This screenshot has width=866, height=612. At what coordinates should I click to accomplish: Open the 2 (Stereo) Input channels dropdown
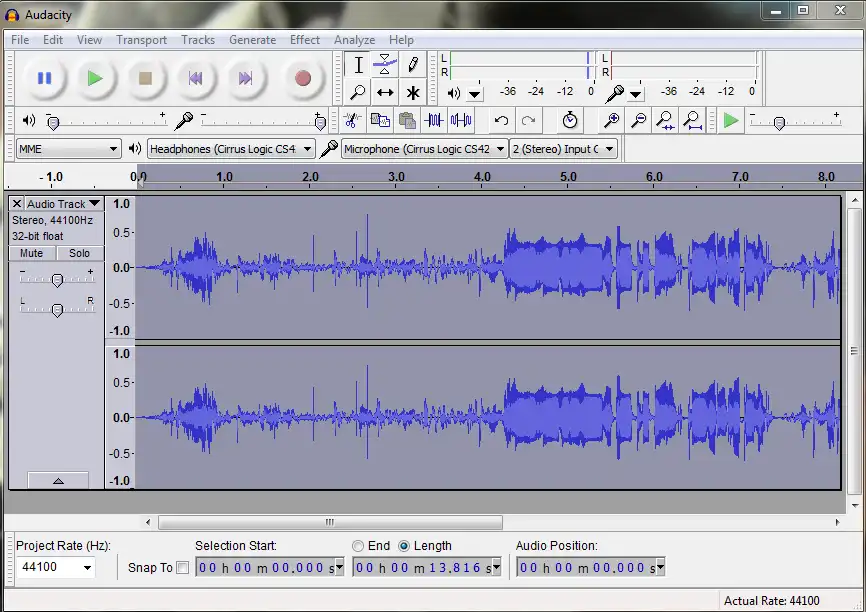[x=563, y=149]
